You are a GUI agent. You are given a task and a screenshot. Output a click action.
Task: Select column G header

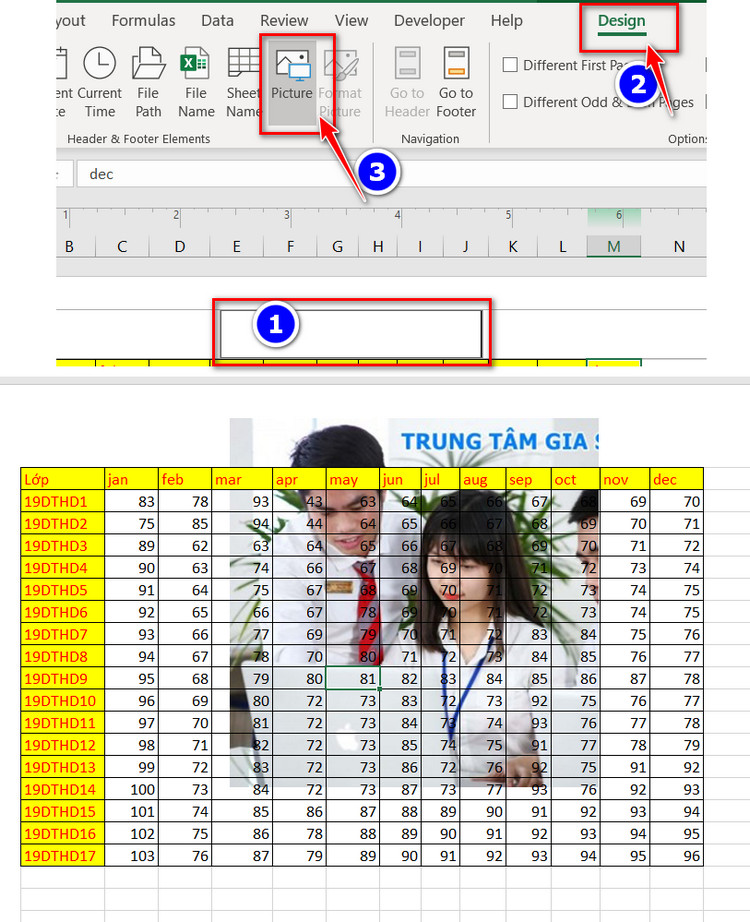(x=337, y=246)
